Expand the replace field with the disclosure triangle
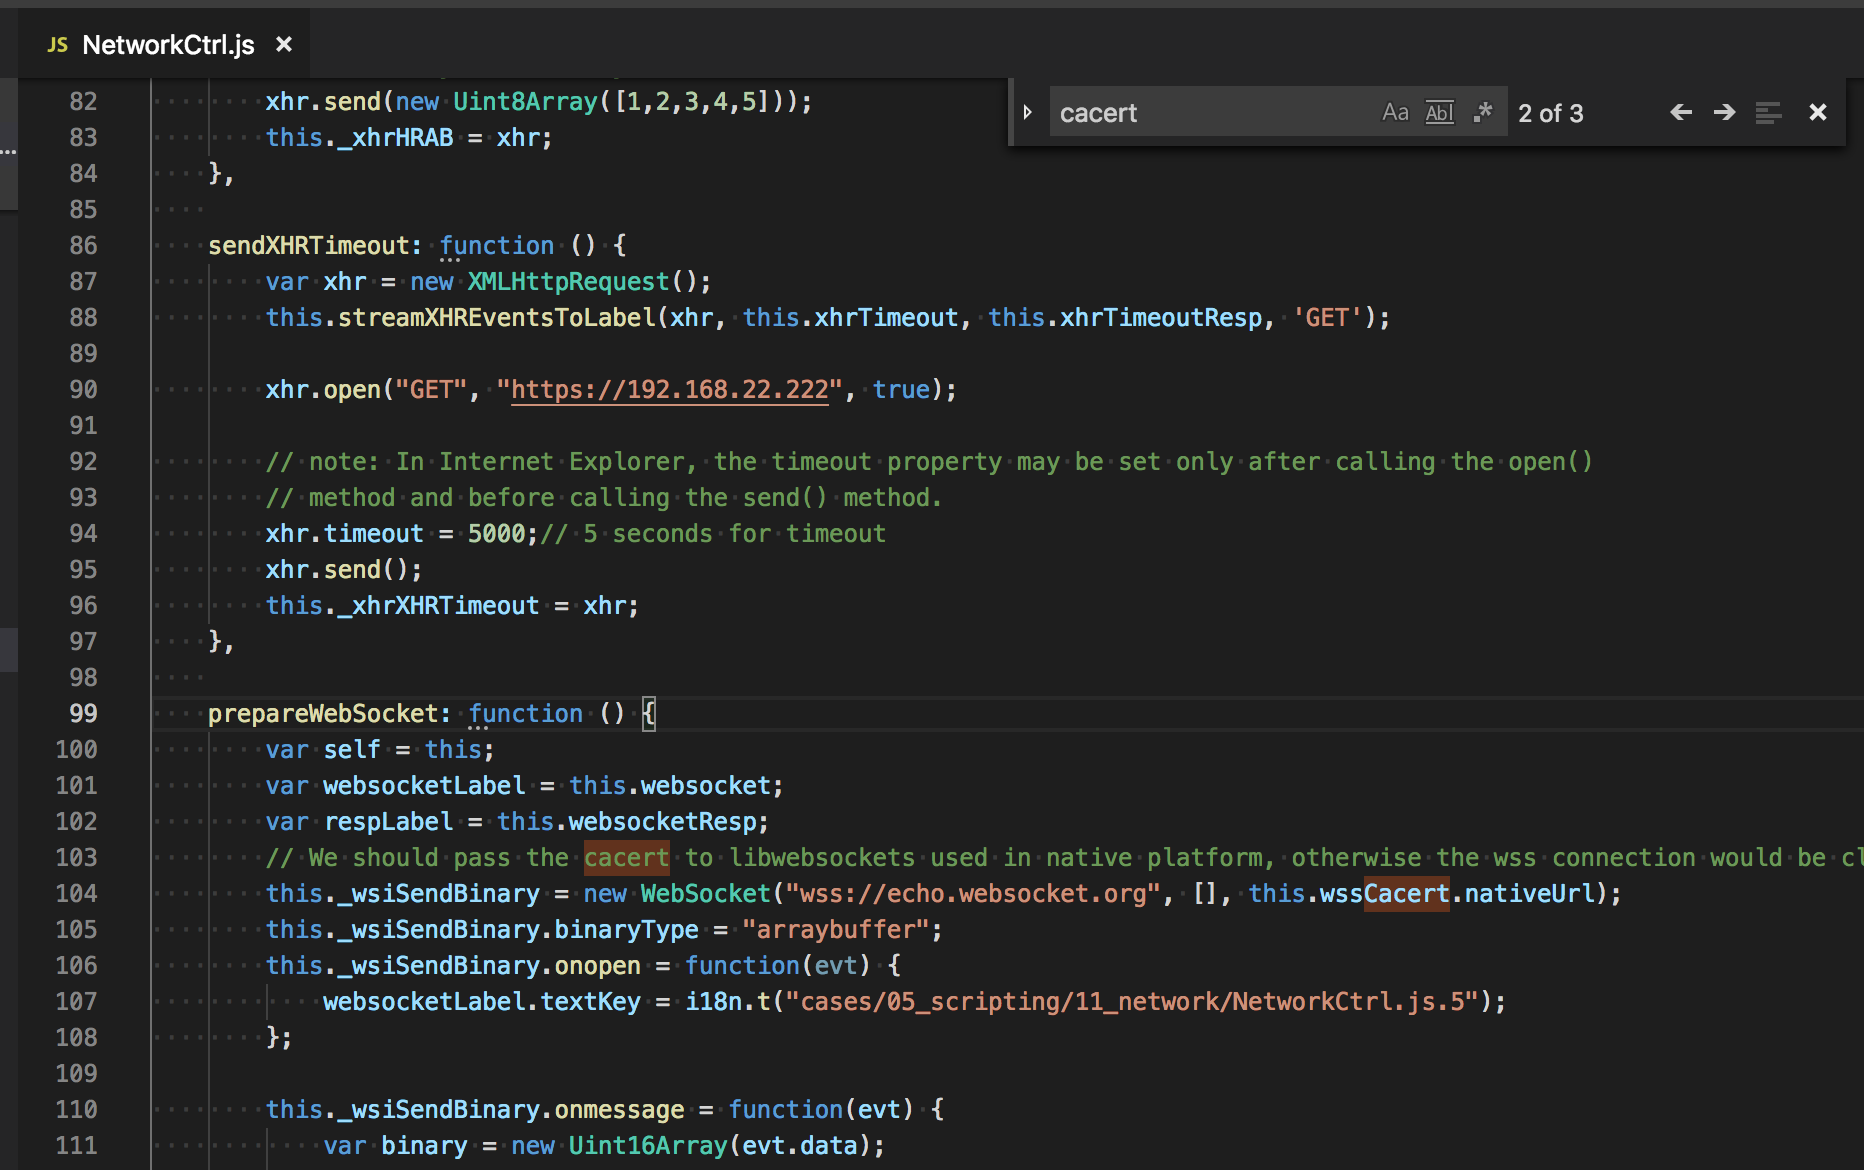 pyautogui.click(x=1028, y=112)
